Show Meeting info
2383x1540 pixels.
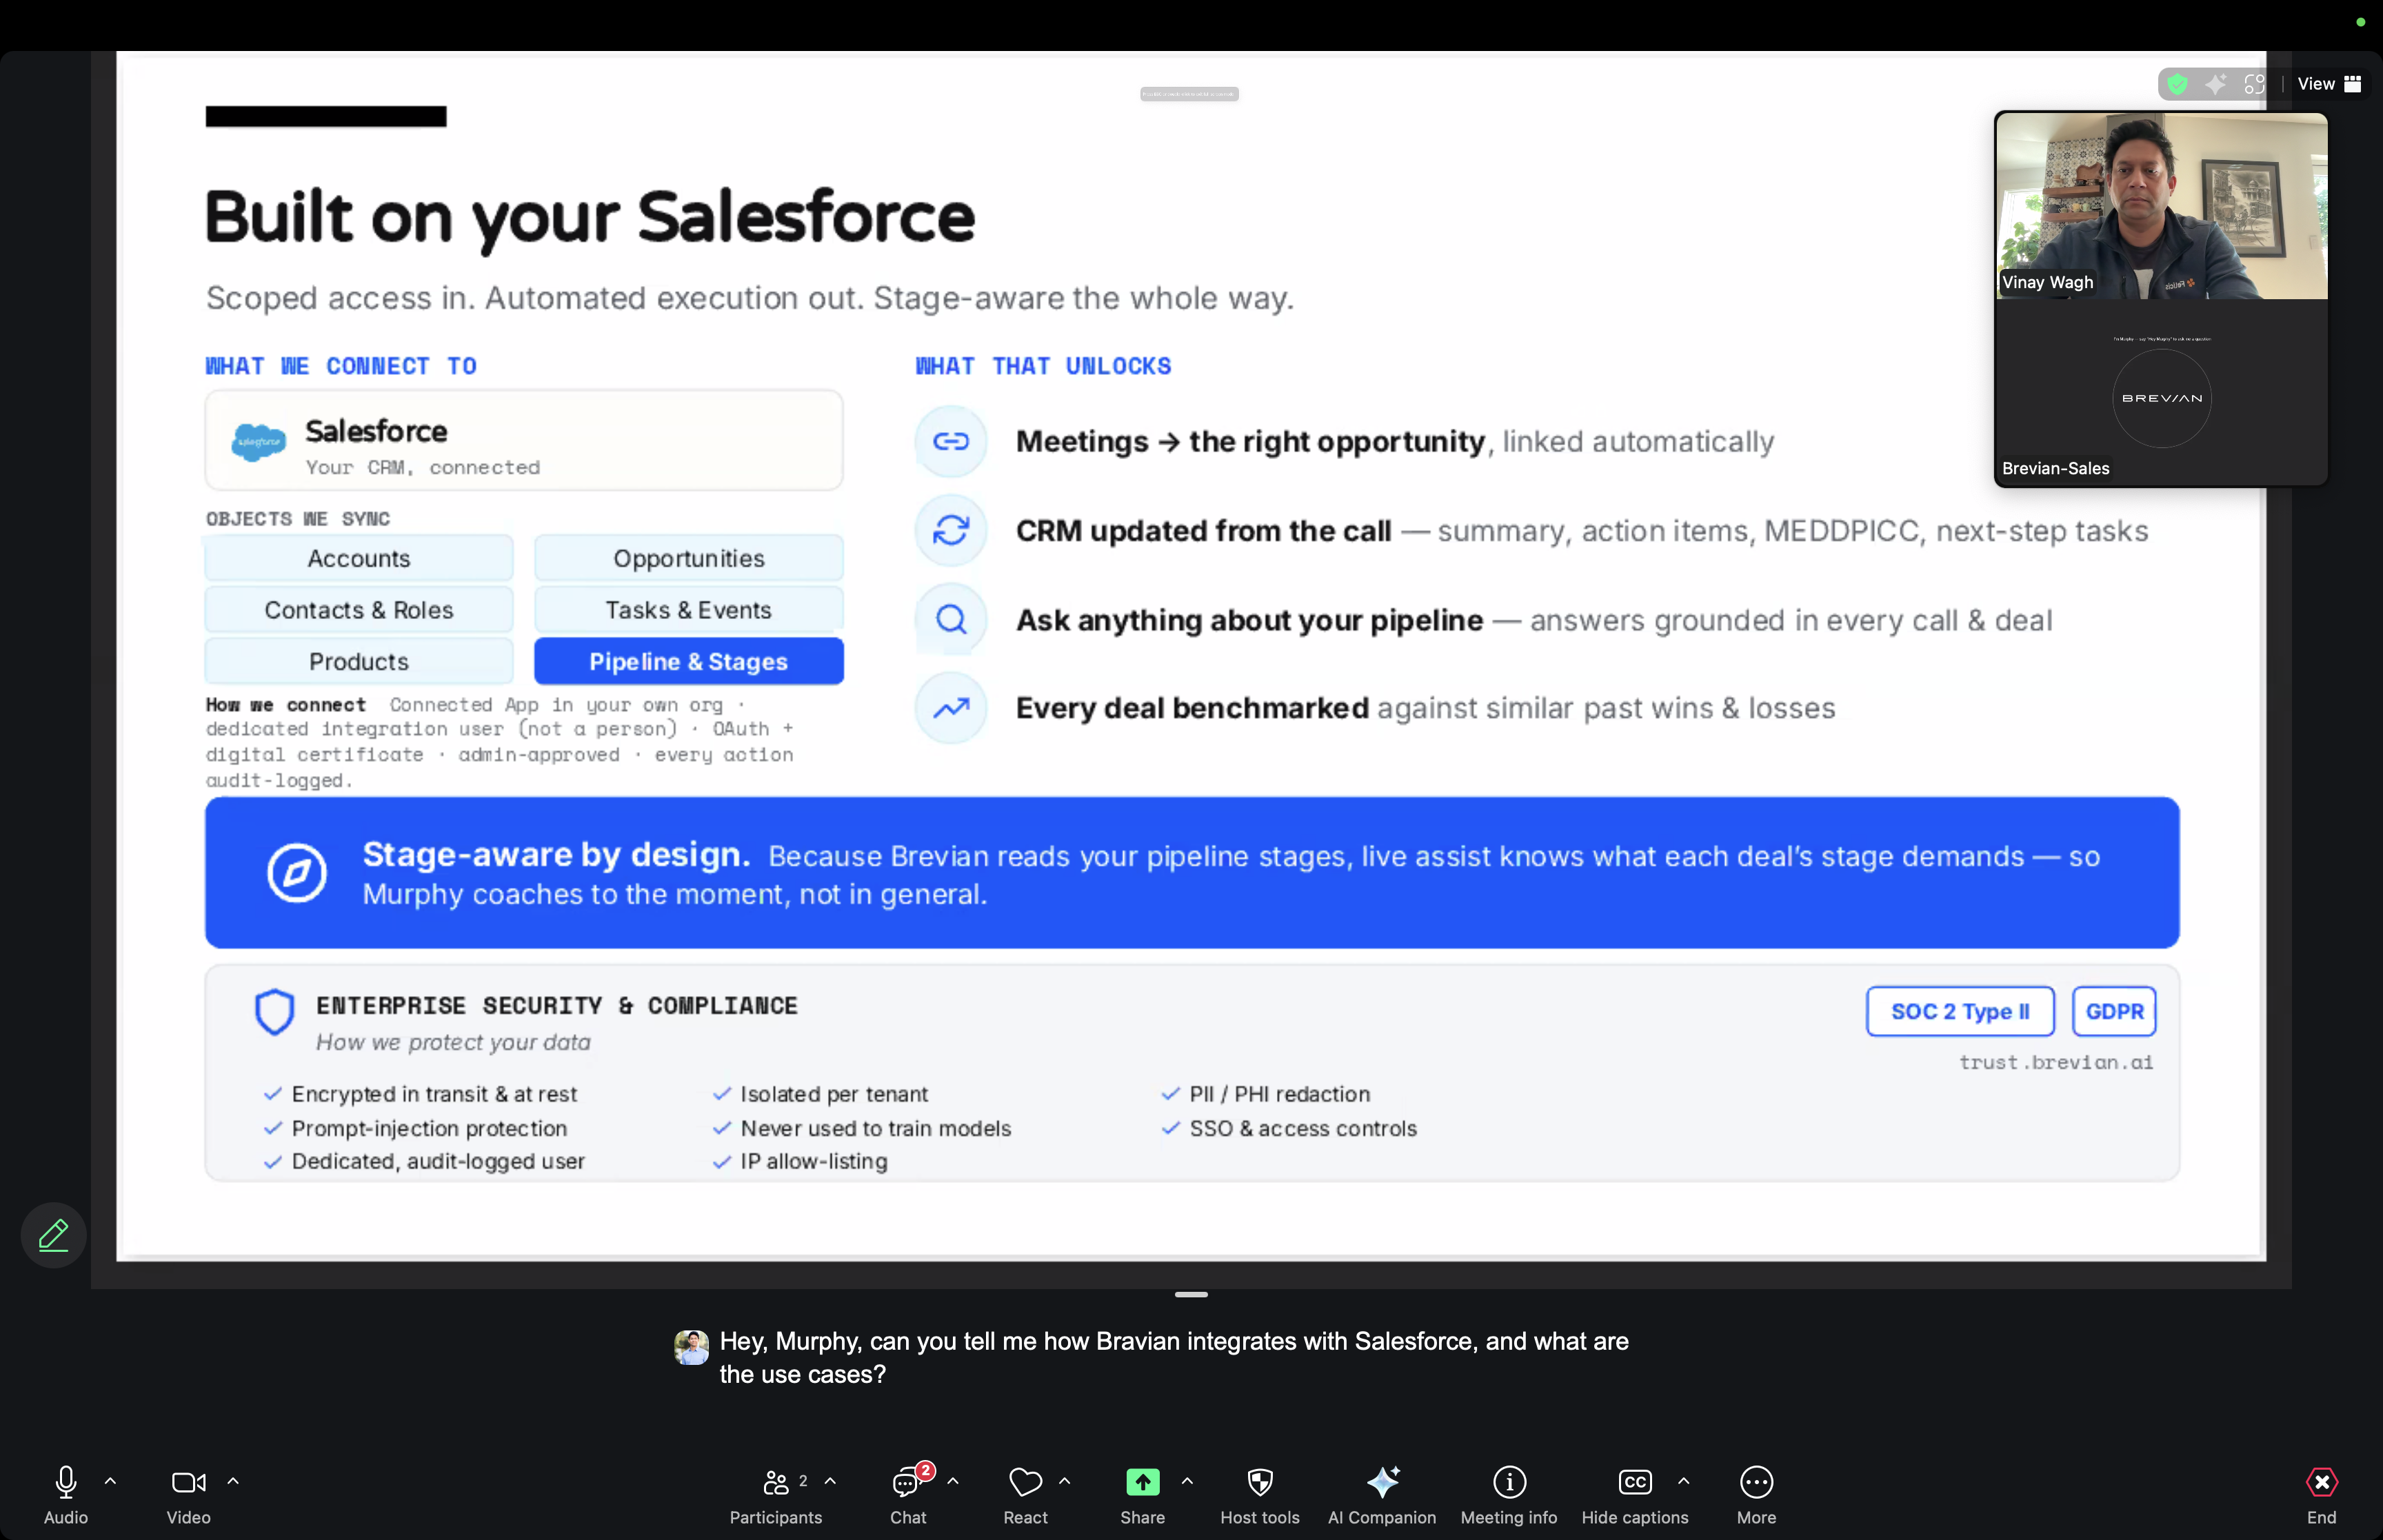tap(1509, 1495)
